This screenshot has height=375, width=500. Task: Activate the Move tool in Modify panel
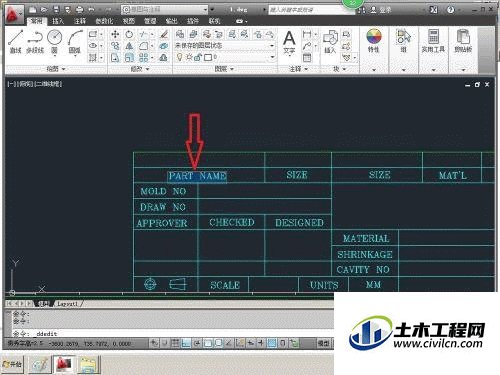115,34
